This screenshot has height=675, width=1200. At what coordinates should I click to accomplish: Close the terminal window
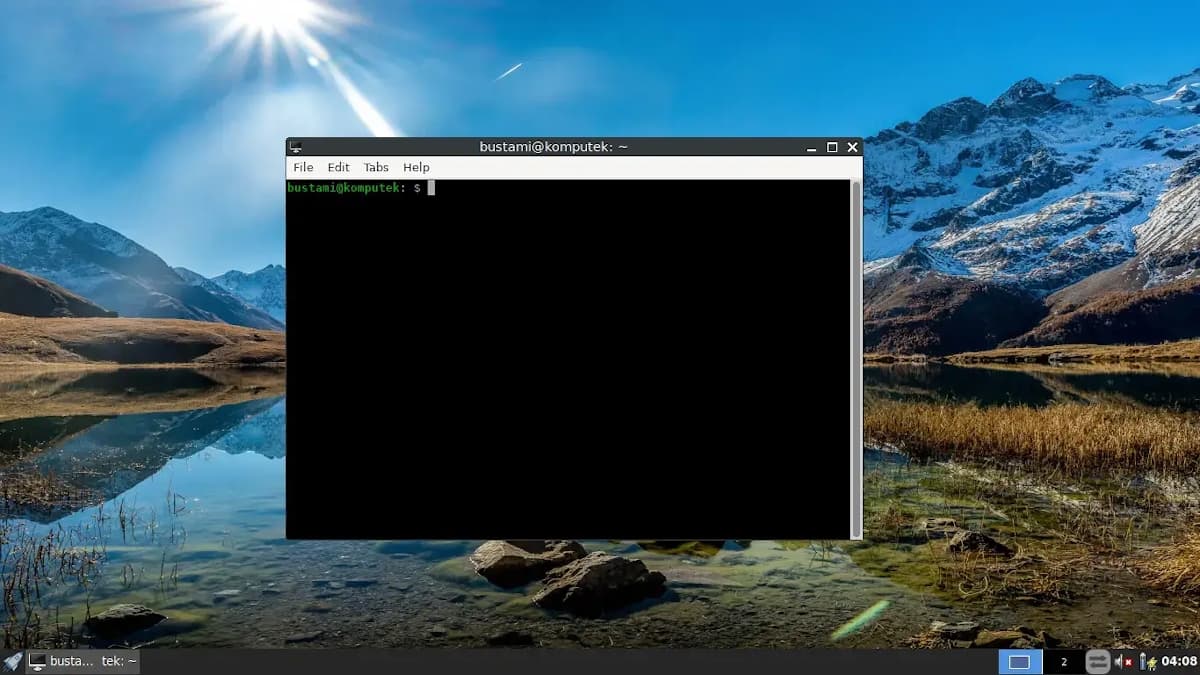click(852, 147)
